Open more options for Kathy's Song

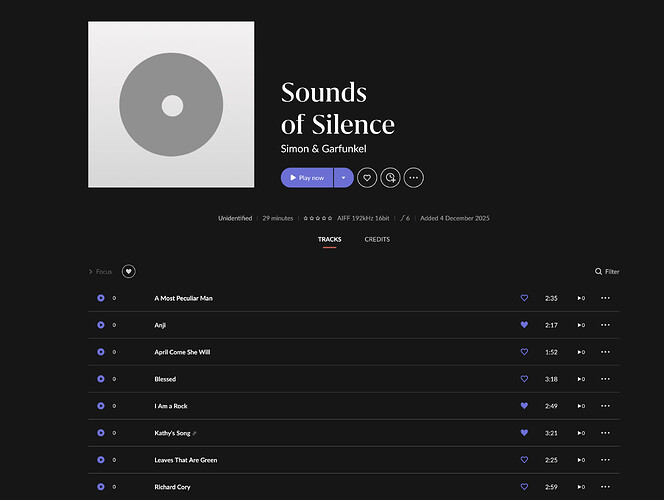click(606, 433)
